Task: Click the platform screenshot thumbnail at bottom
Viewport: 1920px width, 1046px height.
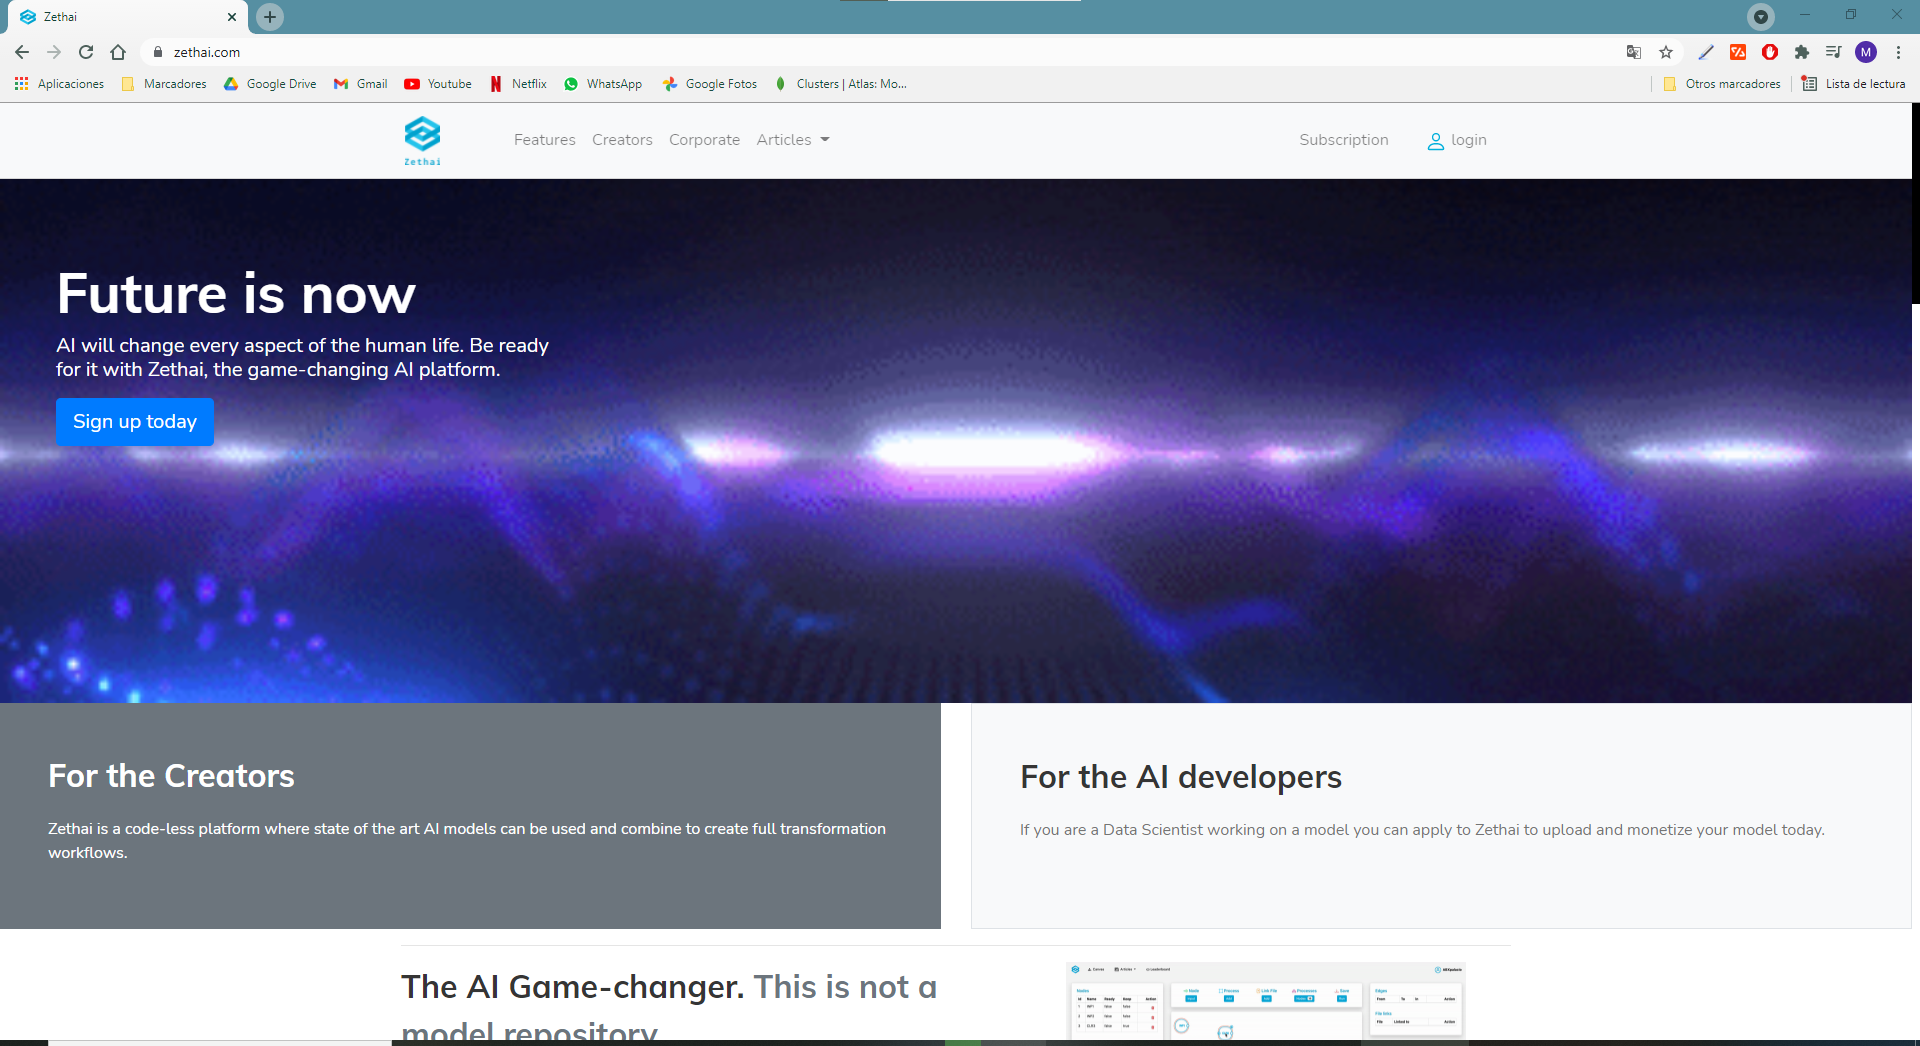Action: point(1266,1001)
